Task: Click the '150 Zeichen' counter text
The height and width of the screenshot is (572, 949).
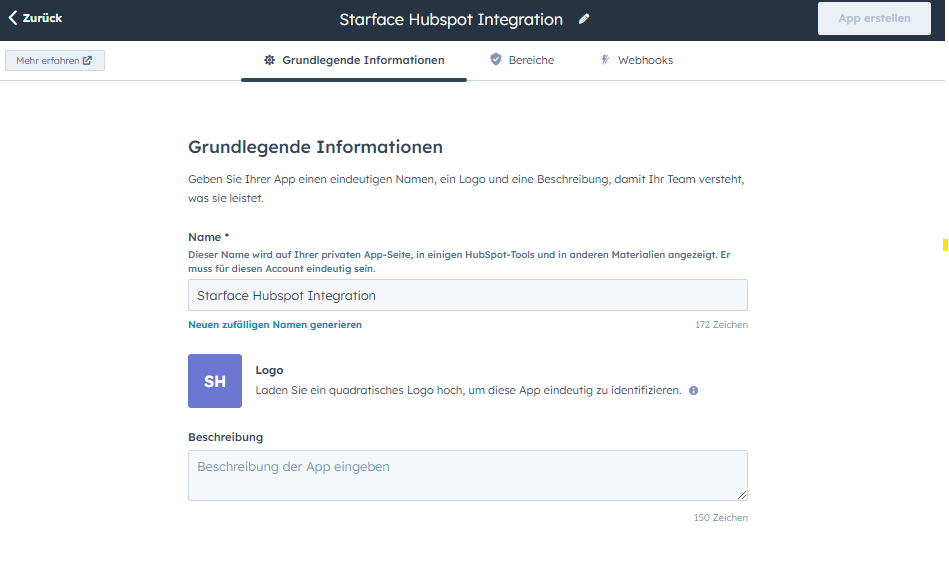Action: pos(721,518)
